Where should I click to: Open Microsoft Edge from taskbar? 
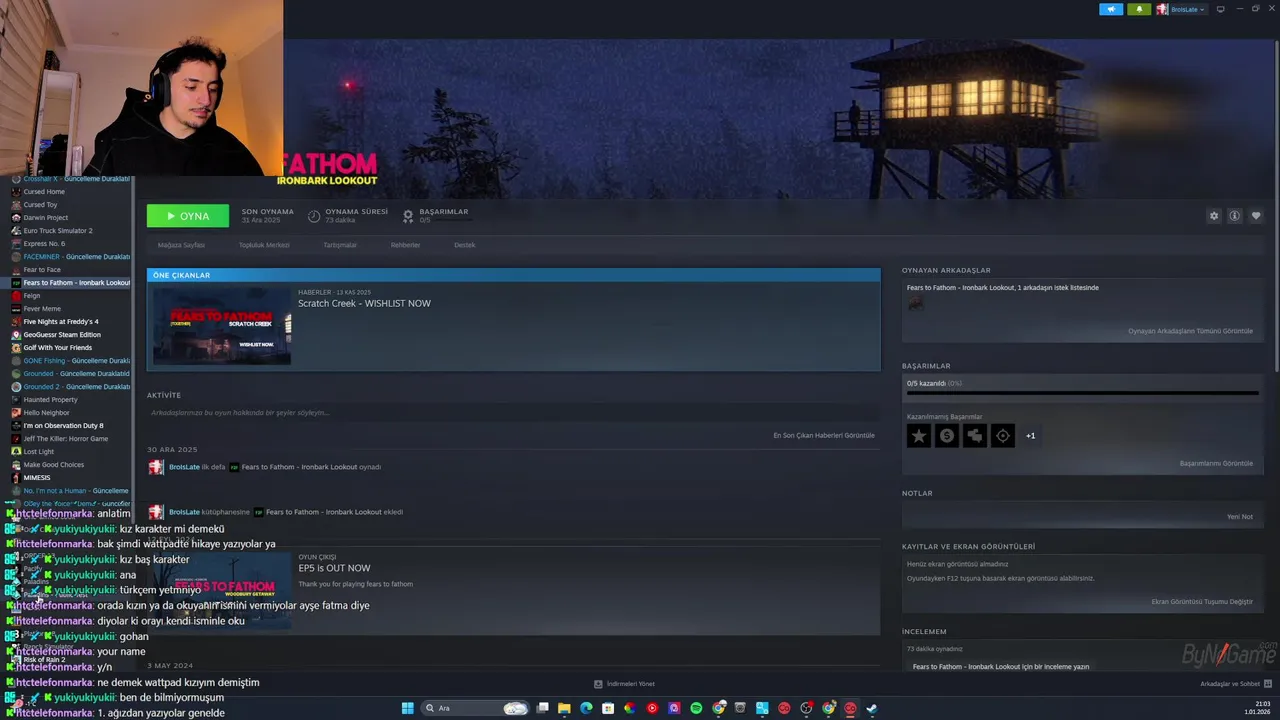point(586,708)
